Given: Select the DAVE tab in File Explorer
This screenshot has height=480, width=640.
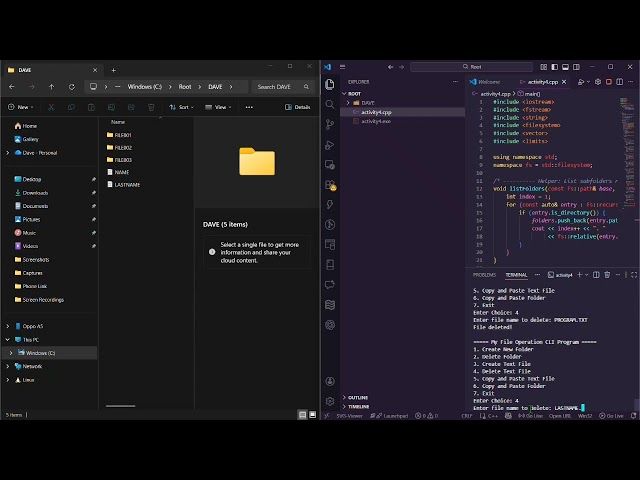Looking at the screenshot, I should tap(51, 70).
